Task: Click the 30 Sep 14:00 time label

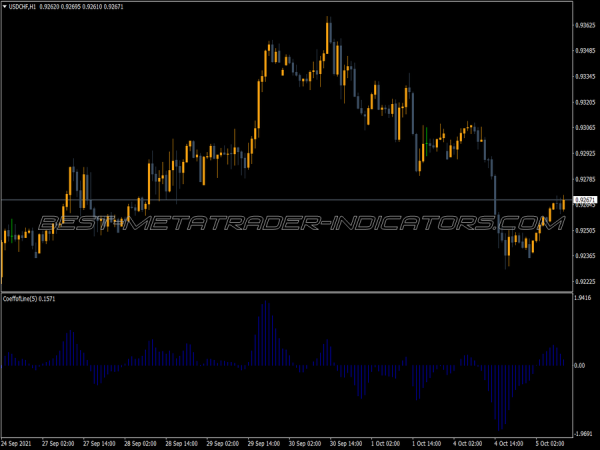Action: pyautogui.click(x=346, y=444)
